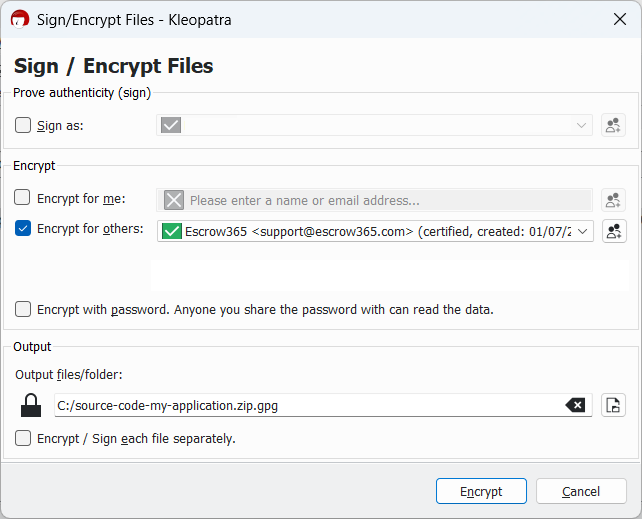The image size is (642, 519).
Task: Toggle Encrypt / Sign each file separately
Action: 23,438
